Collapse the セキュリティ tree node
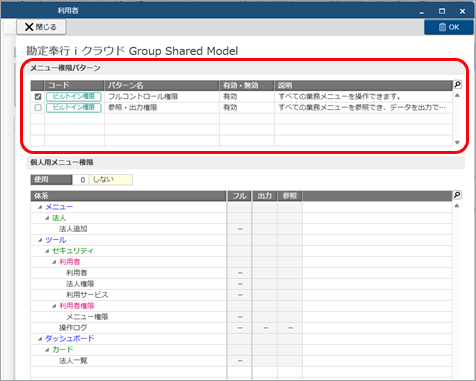Image resolution: width=476 pixels, height=381 pixels. (x=47, y=251)
